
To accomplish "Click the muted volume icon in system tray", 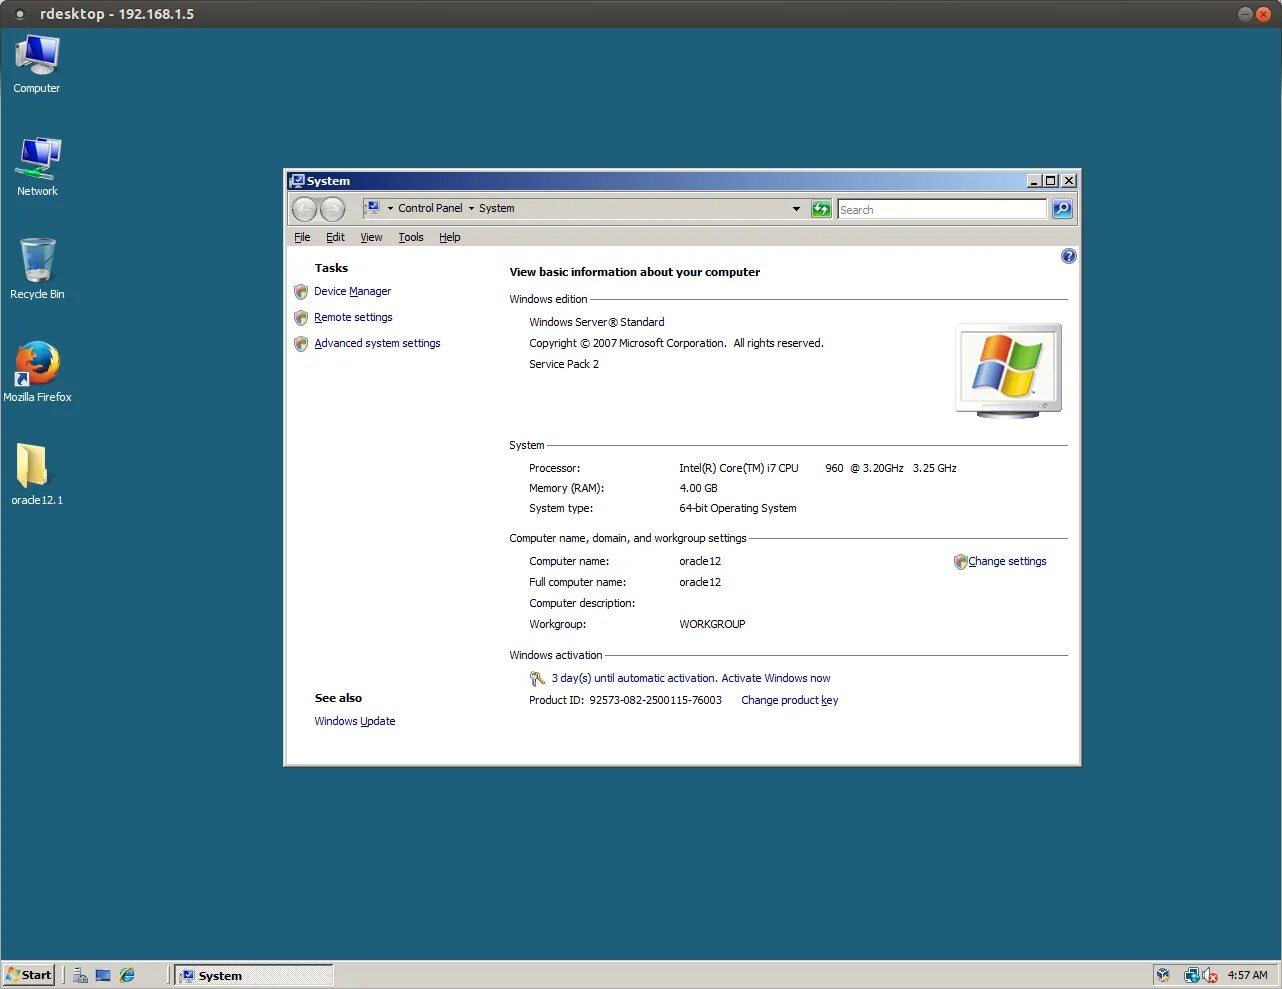I will [x=1208, y=975].
